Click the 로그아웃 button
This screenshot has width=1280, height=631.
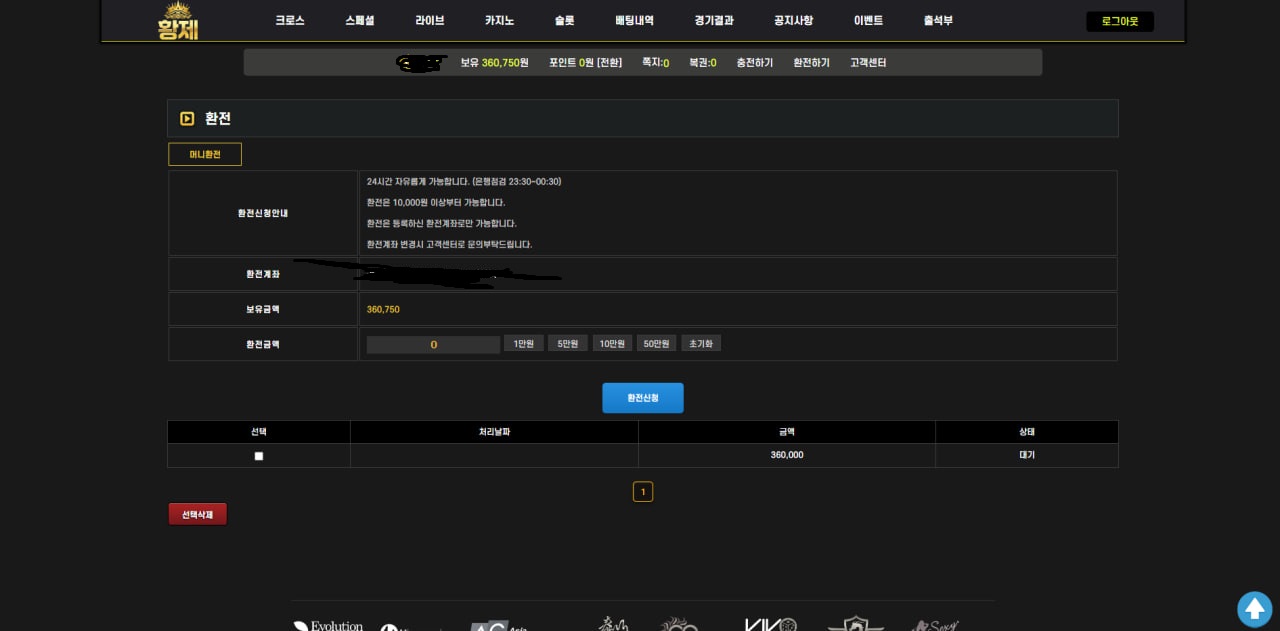(x=1119, y=21)
